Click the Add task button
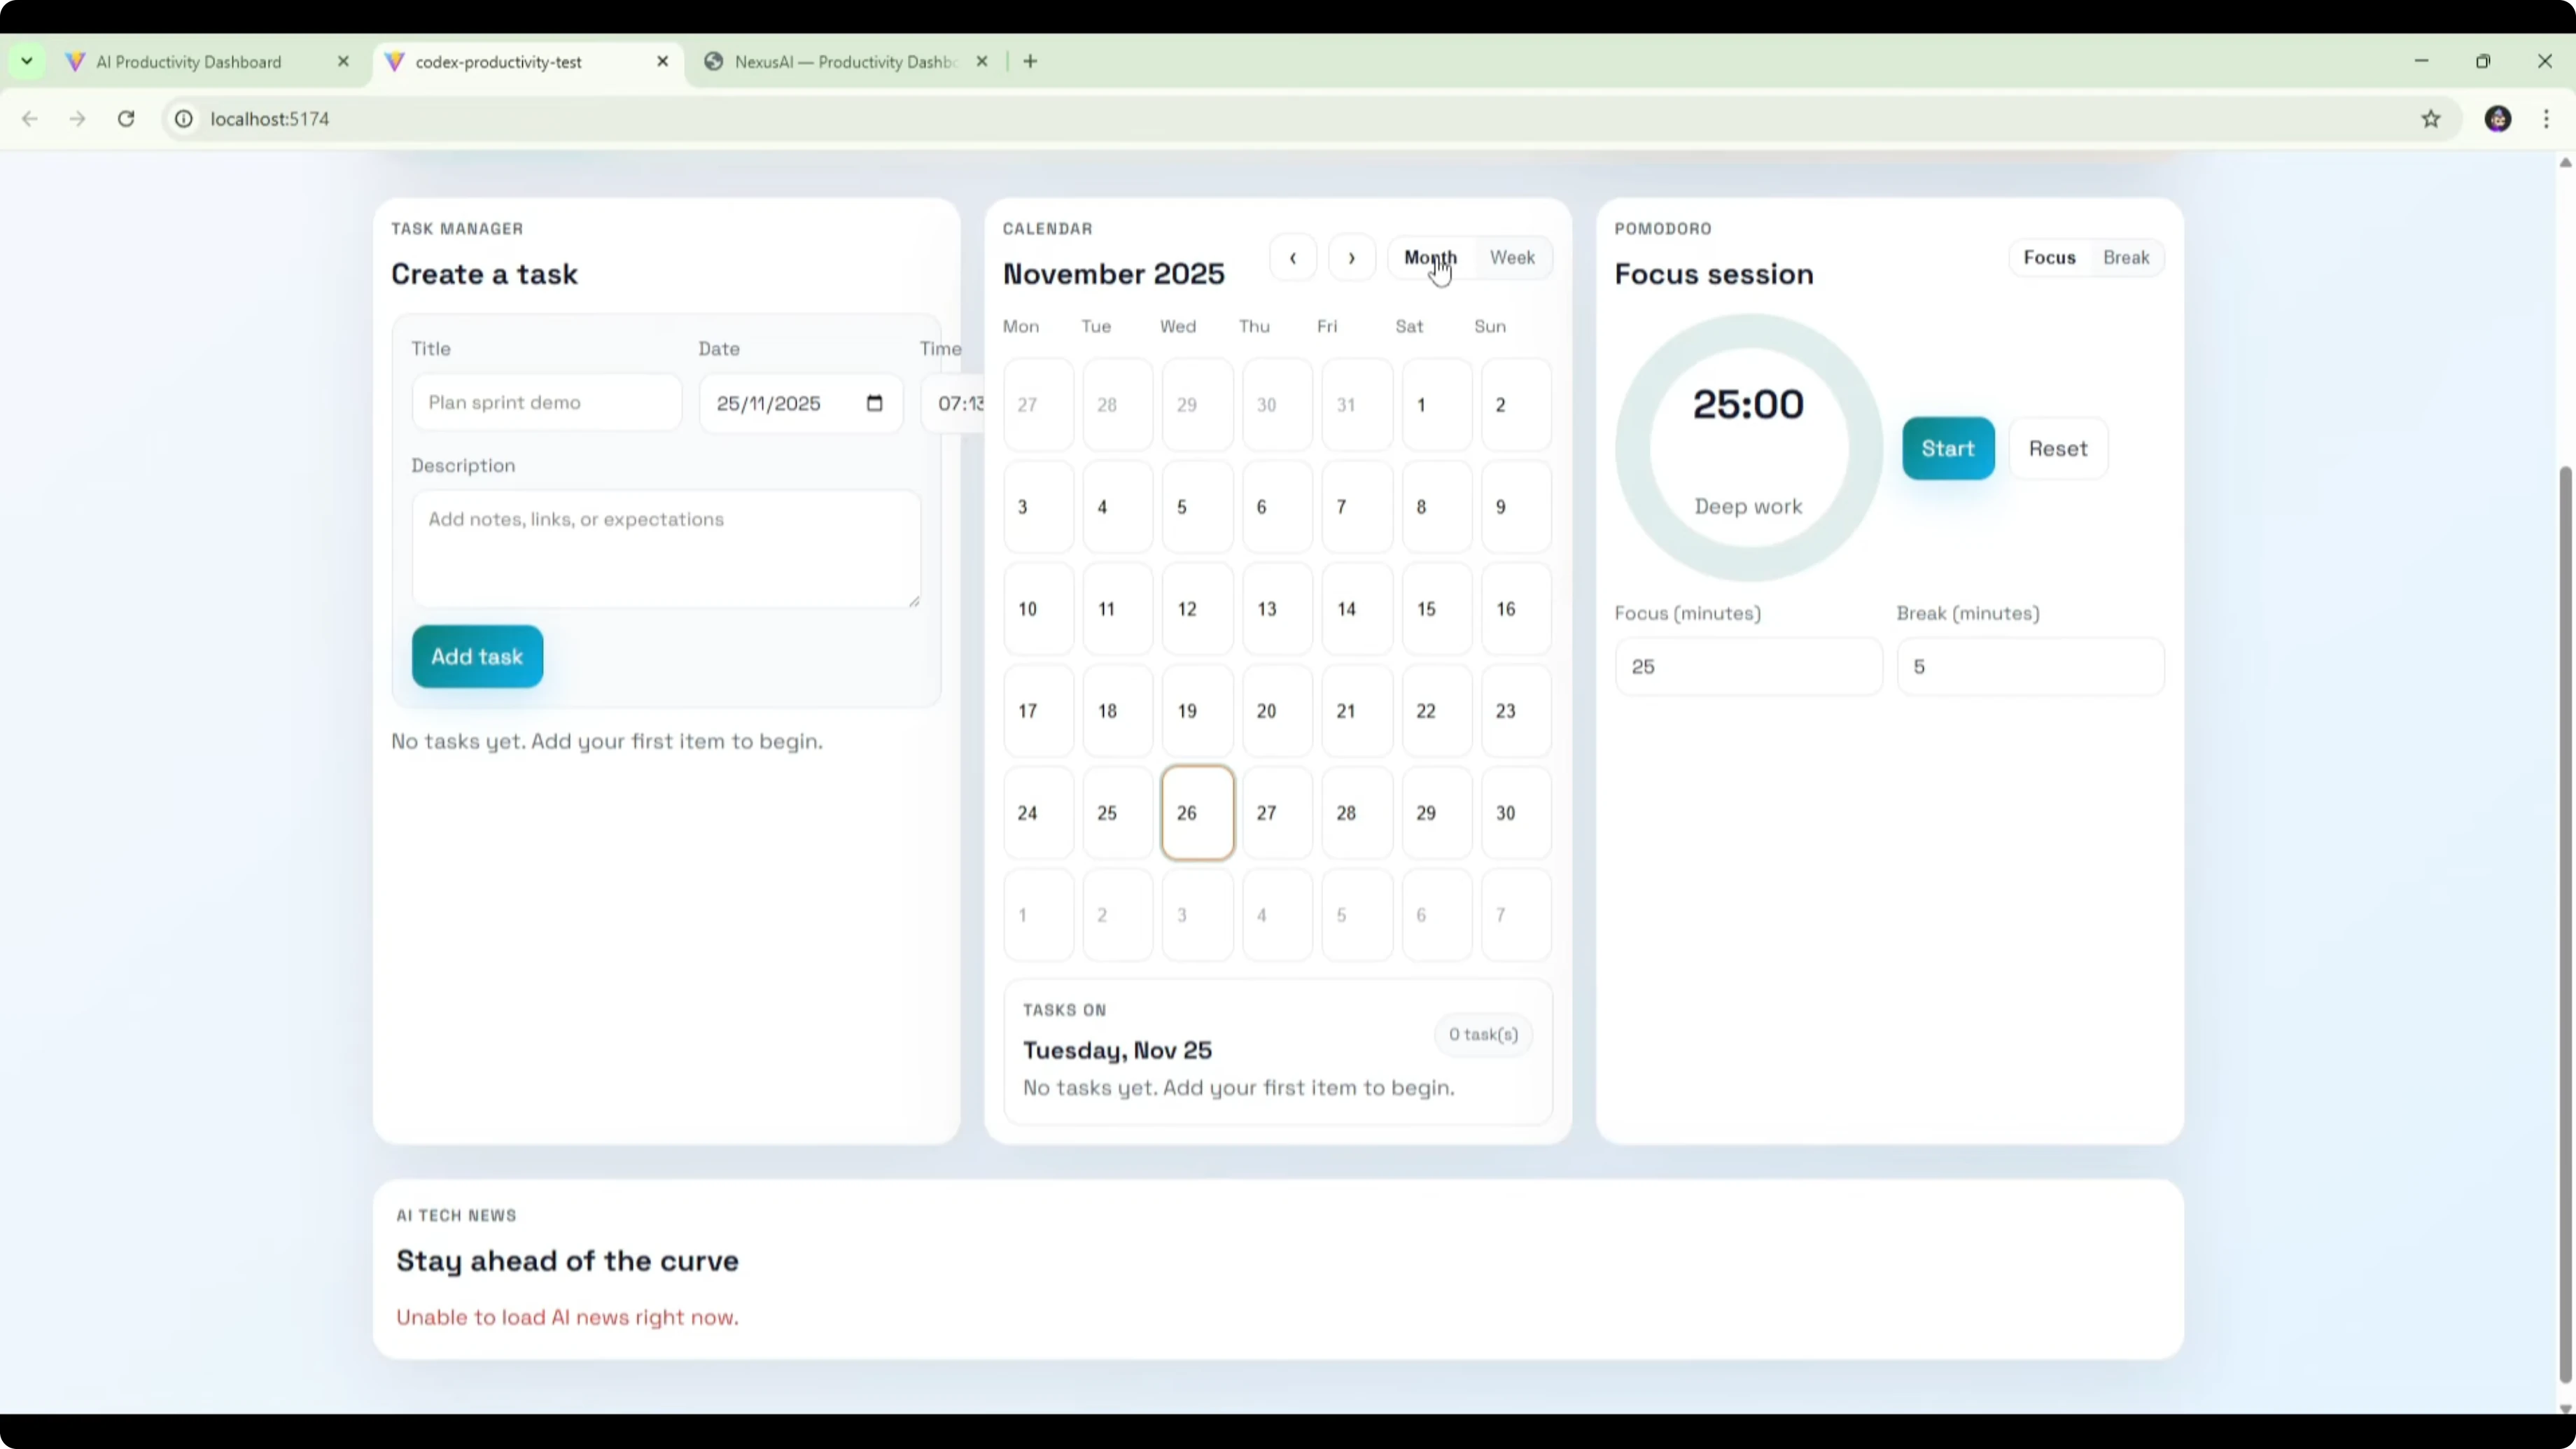 coord(477,657)
